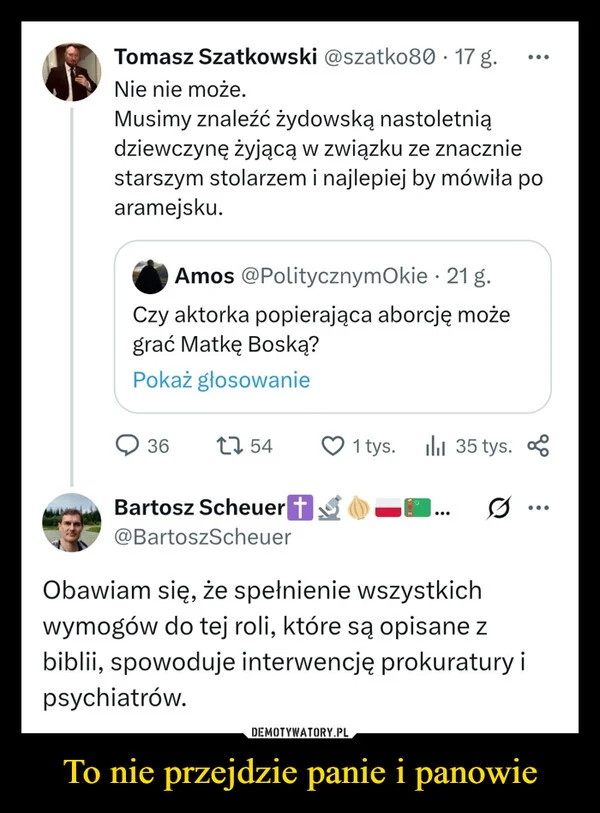Click the Polish flag emoji in Bartosz's name

(x=389, y=508)
